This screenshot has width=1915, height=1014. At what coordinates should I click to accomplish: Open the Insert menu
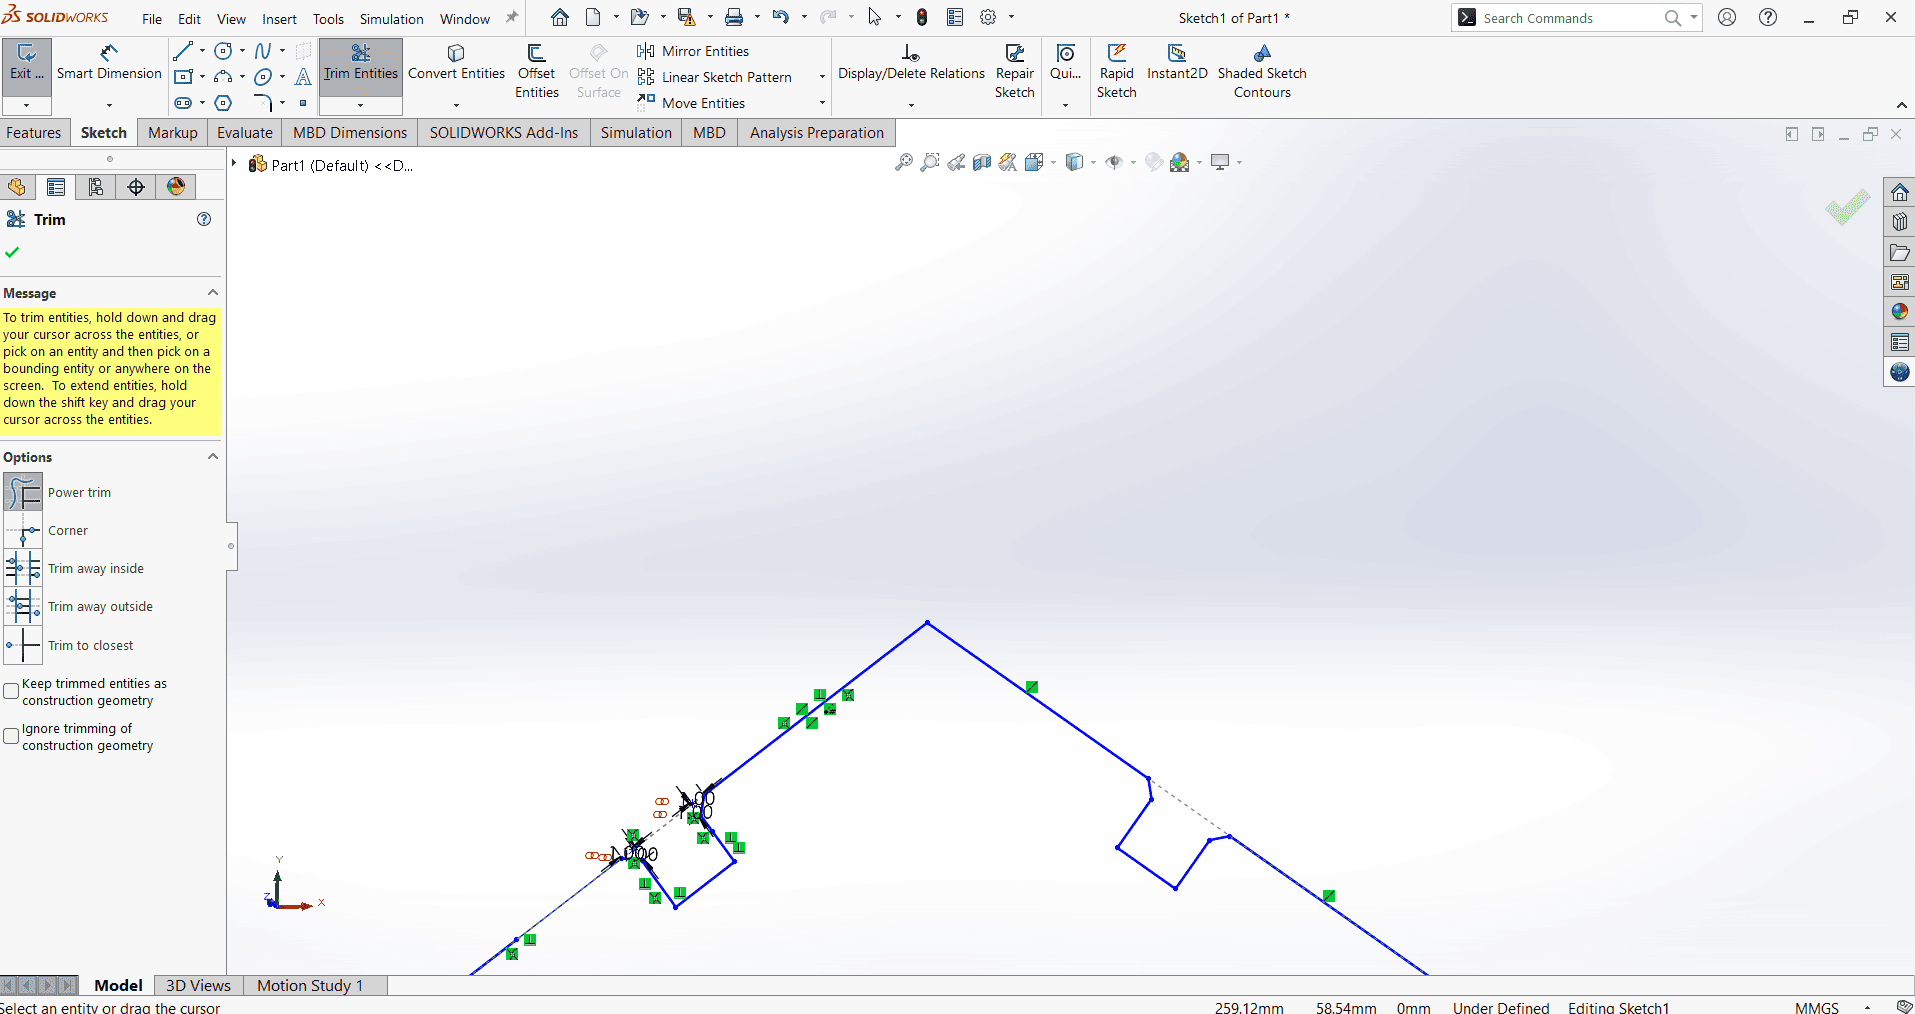coord(279,19)
